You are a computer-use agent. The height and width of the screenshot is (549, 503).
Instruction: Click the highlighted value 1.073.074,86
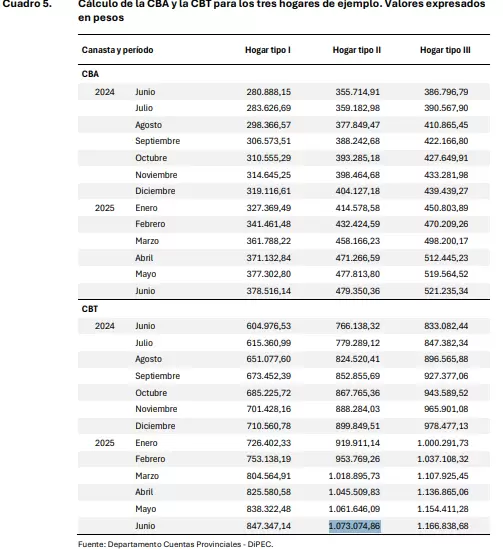point(355,526)
